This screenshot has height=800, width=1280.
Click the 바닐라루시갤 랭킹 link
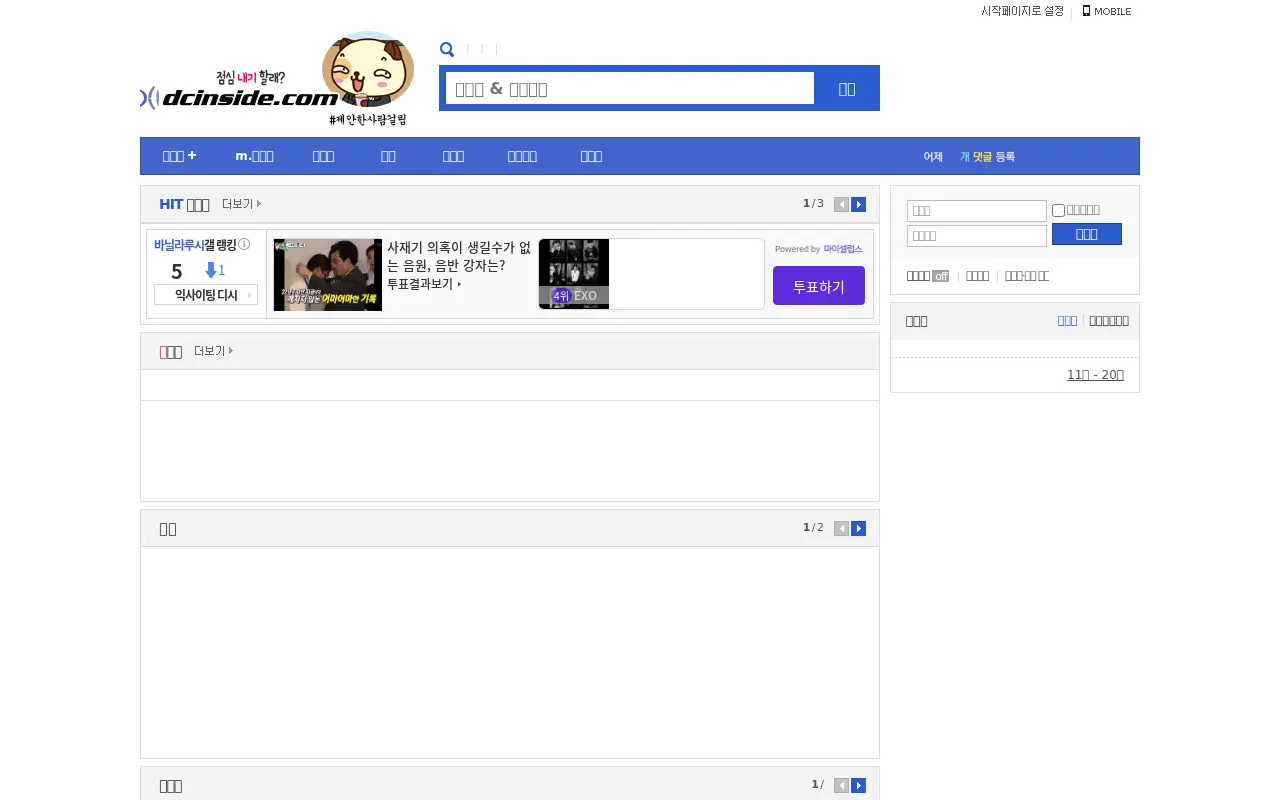195,244
